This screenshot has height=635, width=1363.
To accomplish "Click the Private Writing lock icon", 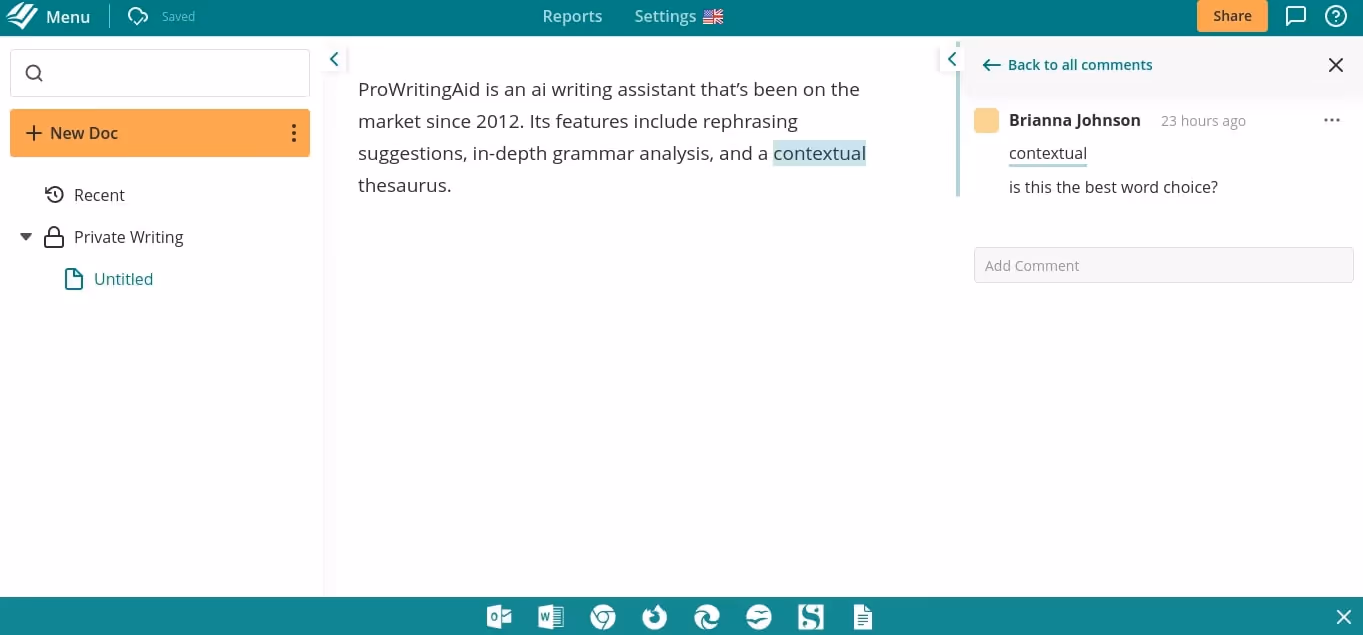I will coord(54,237).
